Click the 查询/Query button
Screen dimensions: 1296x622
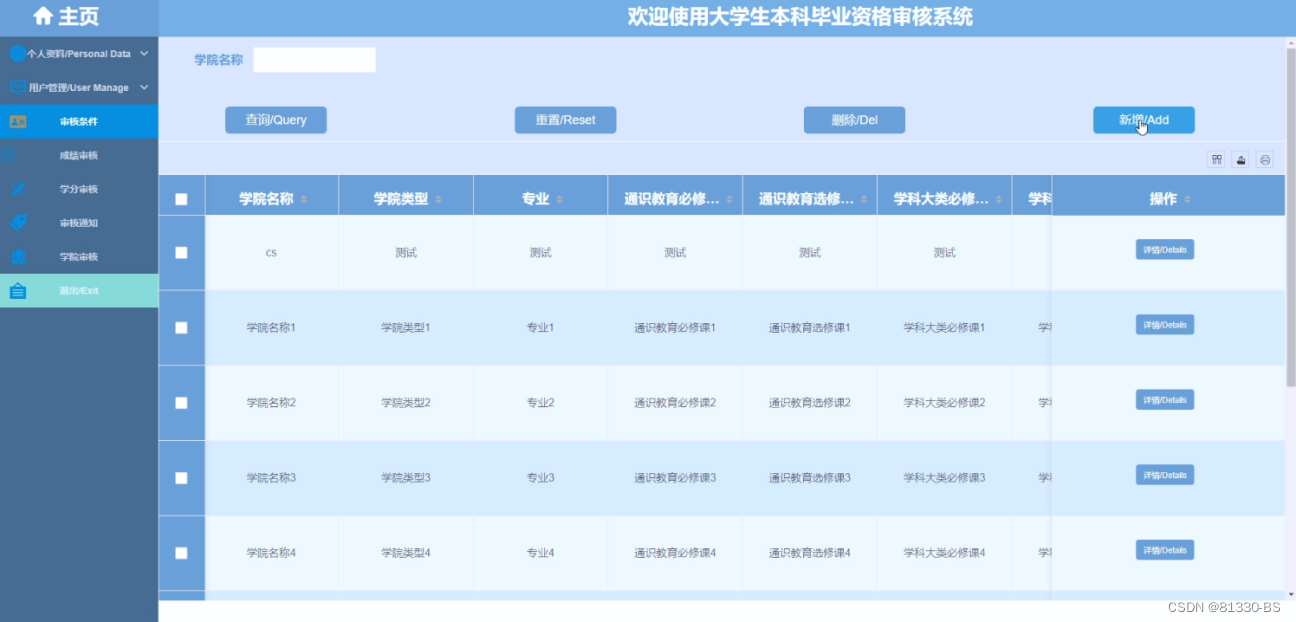tap(276, 120)
